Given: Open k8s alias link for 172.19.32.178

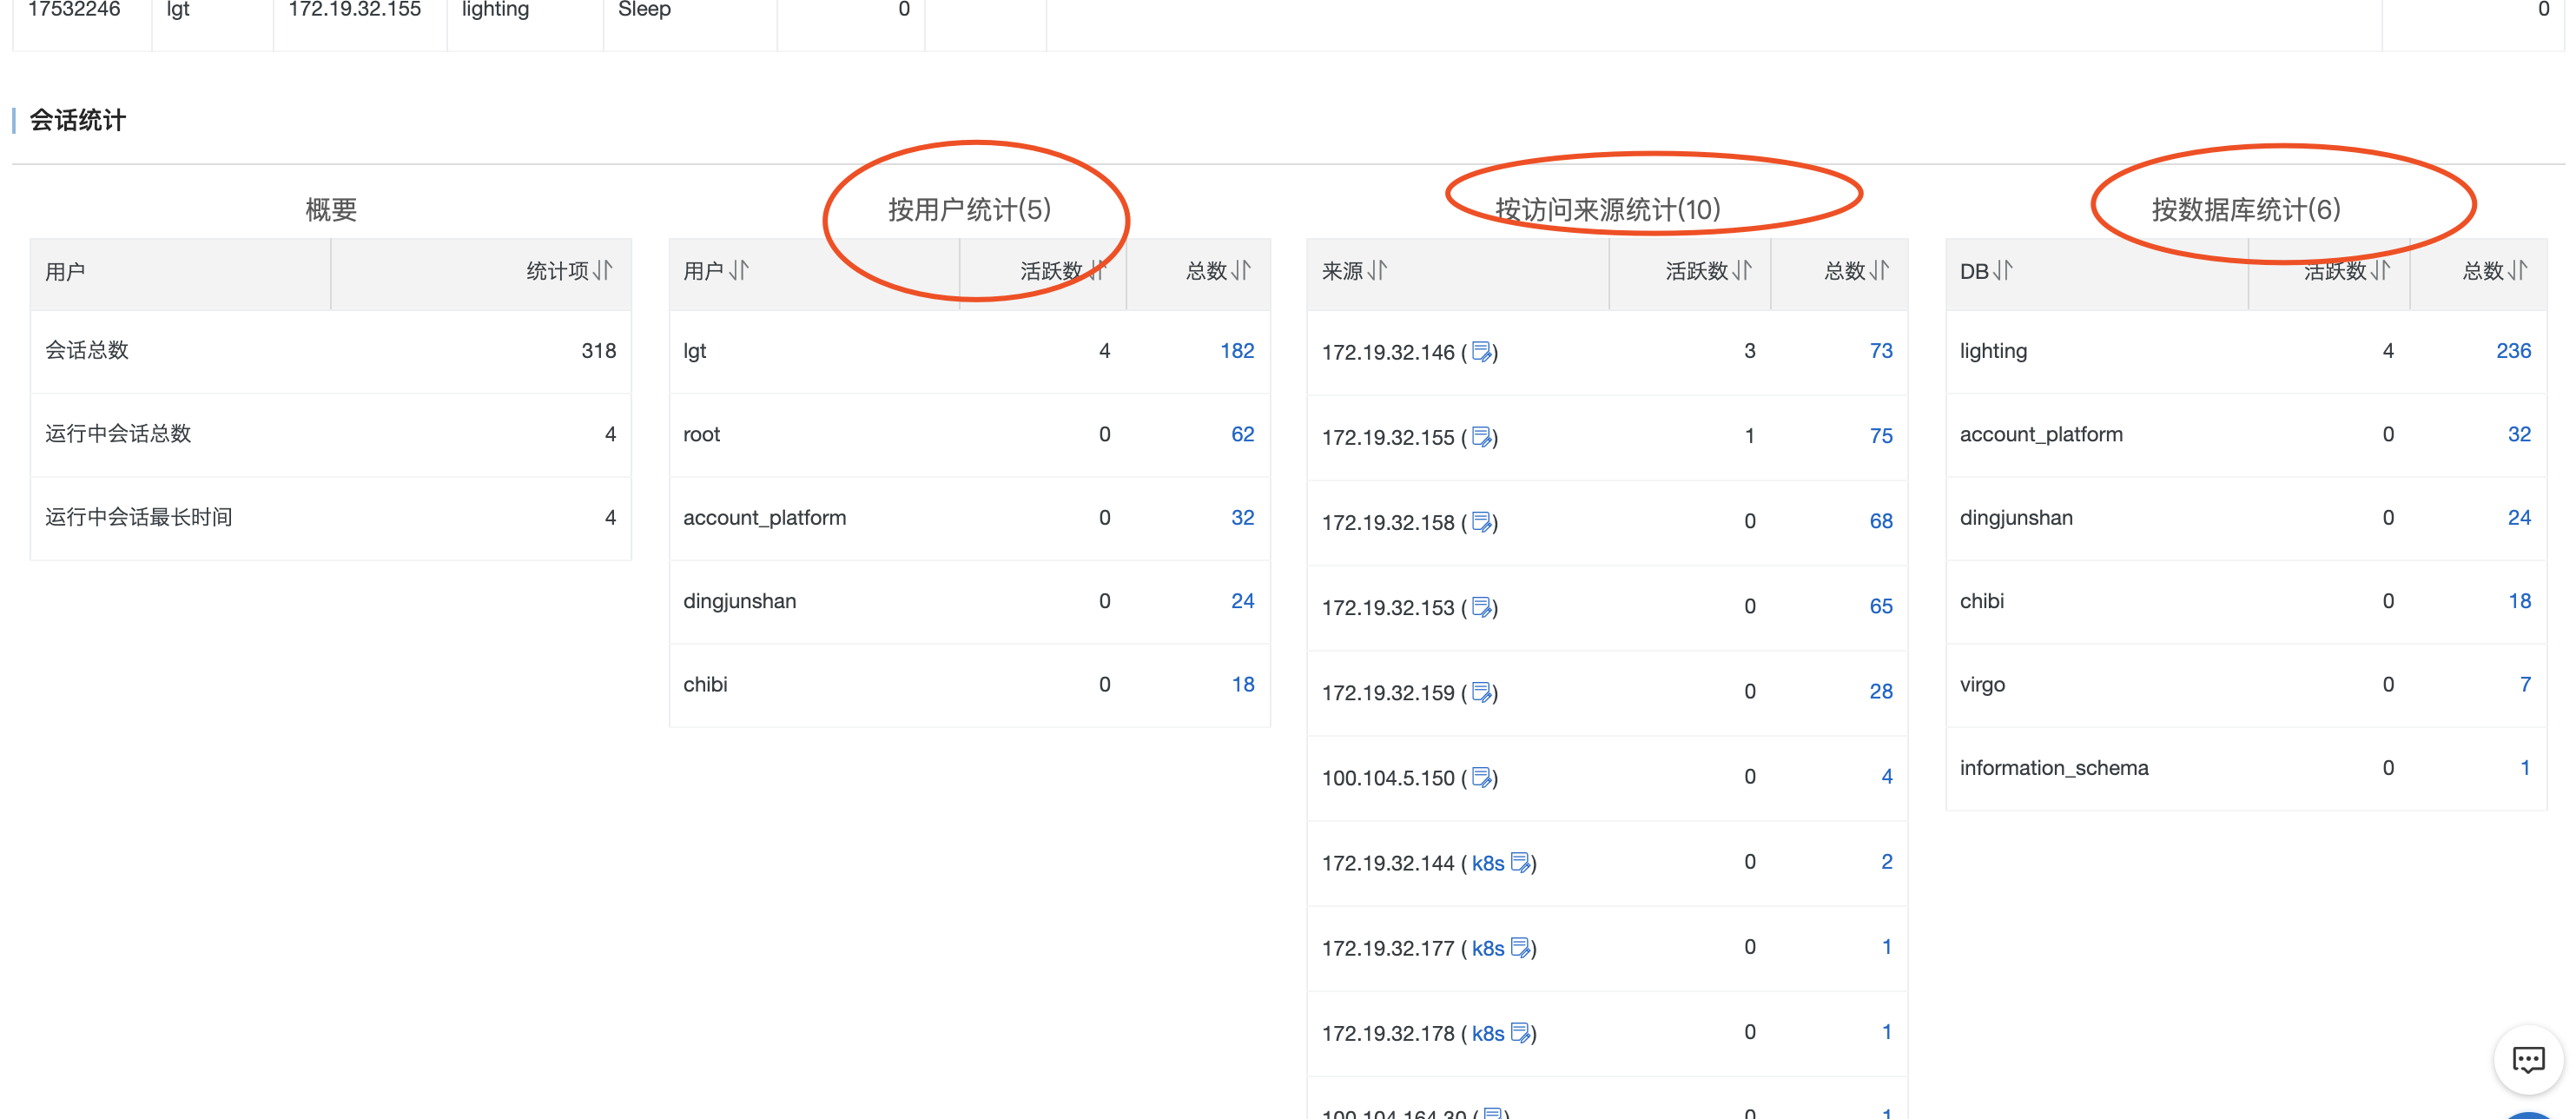Looking at the screenshot, I should click(1488, 1033).
